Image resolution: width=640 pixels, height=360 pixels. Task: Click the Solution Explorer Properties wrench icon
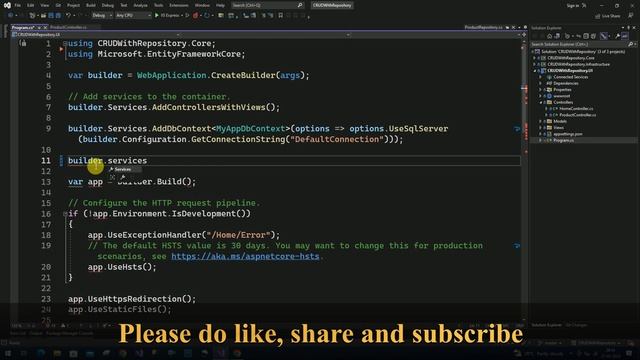(x=617, y=36)
